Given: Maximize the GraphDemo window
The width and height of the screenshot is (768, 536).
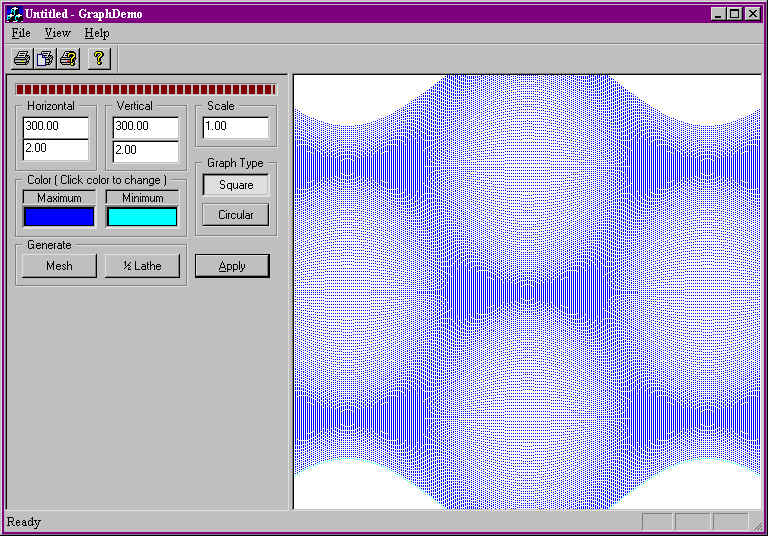Looking at the screenshot, I should tap(735, 14).
